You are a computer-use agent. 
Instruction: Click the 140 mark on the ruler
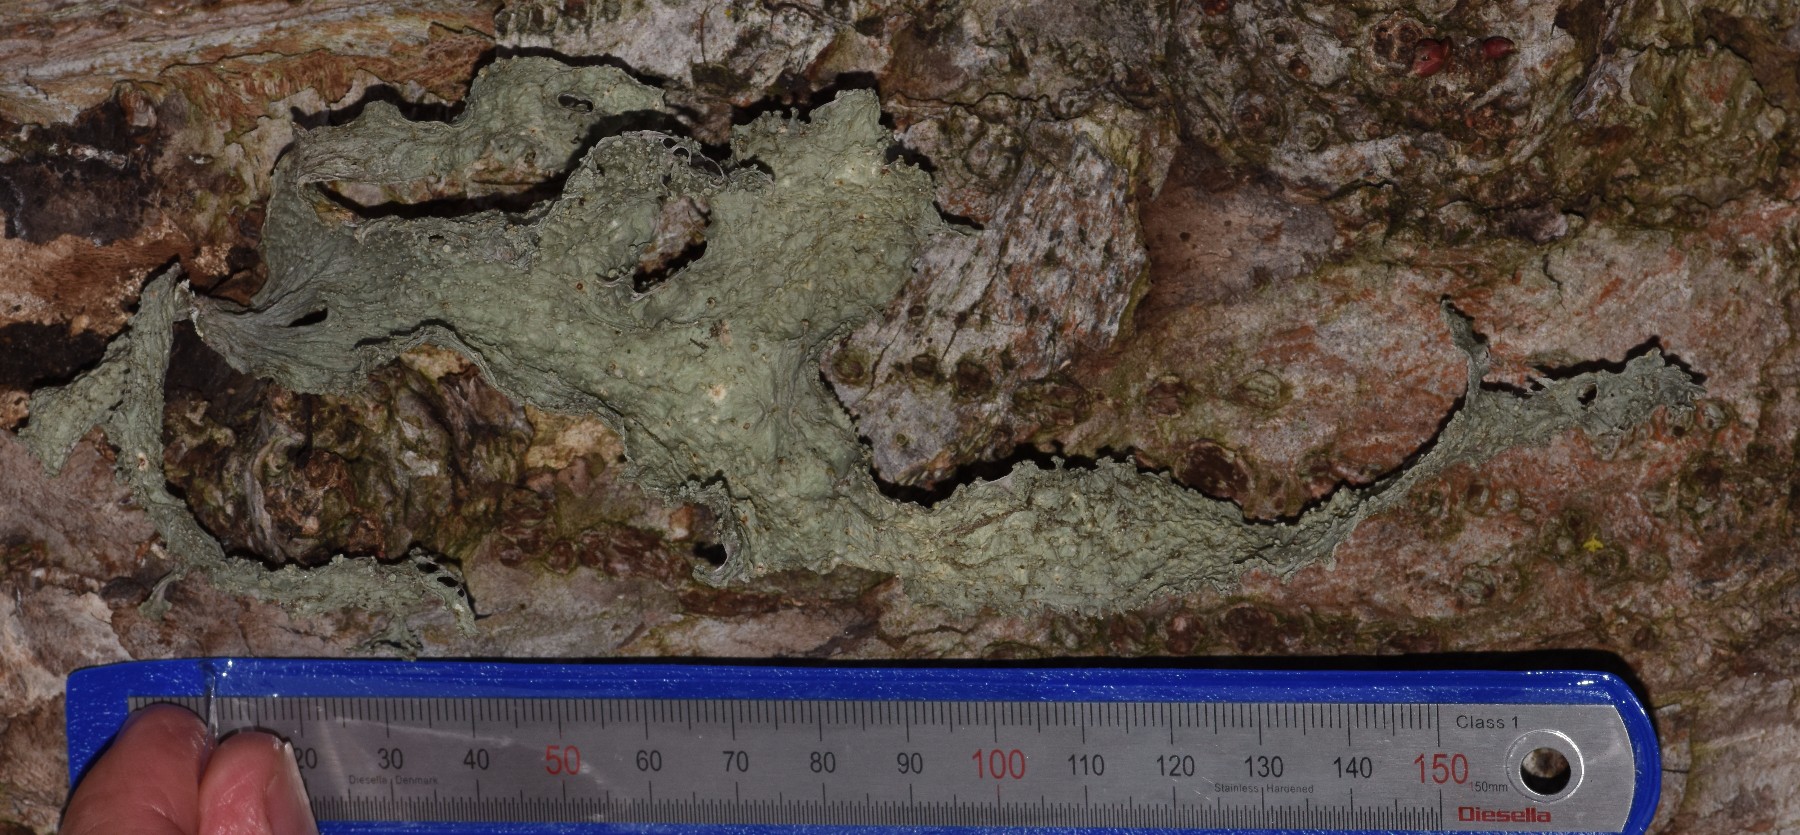[1352, 768]
